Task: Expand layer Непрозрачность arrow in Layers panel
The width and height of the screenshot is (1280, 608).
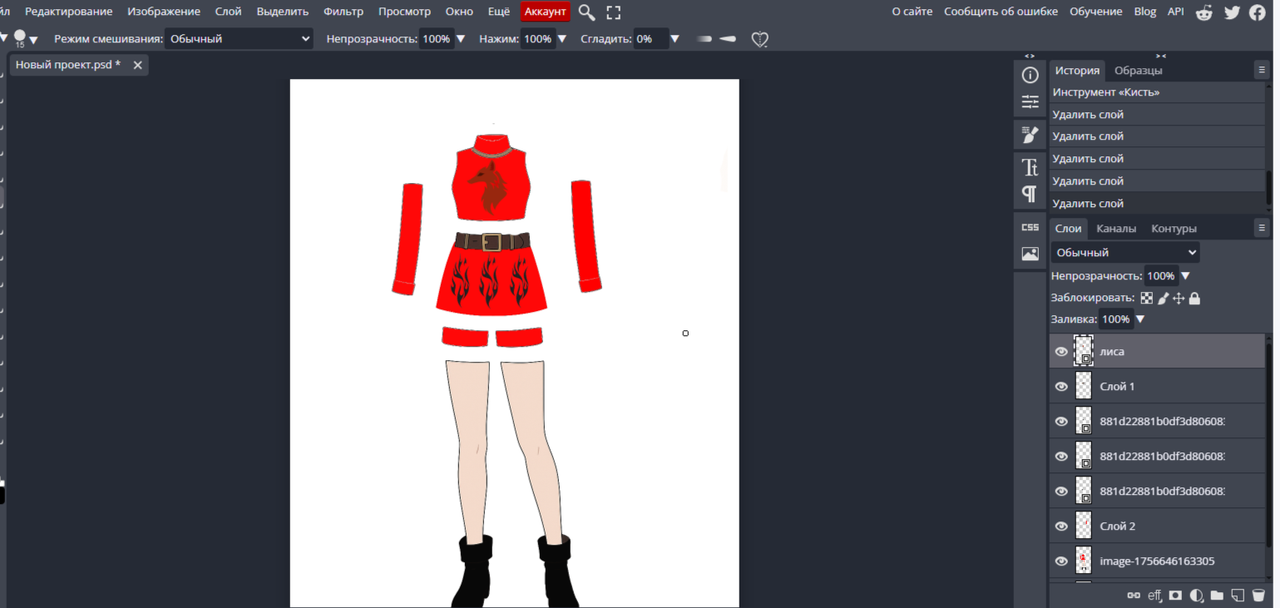Action: 1186,276
